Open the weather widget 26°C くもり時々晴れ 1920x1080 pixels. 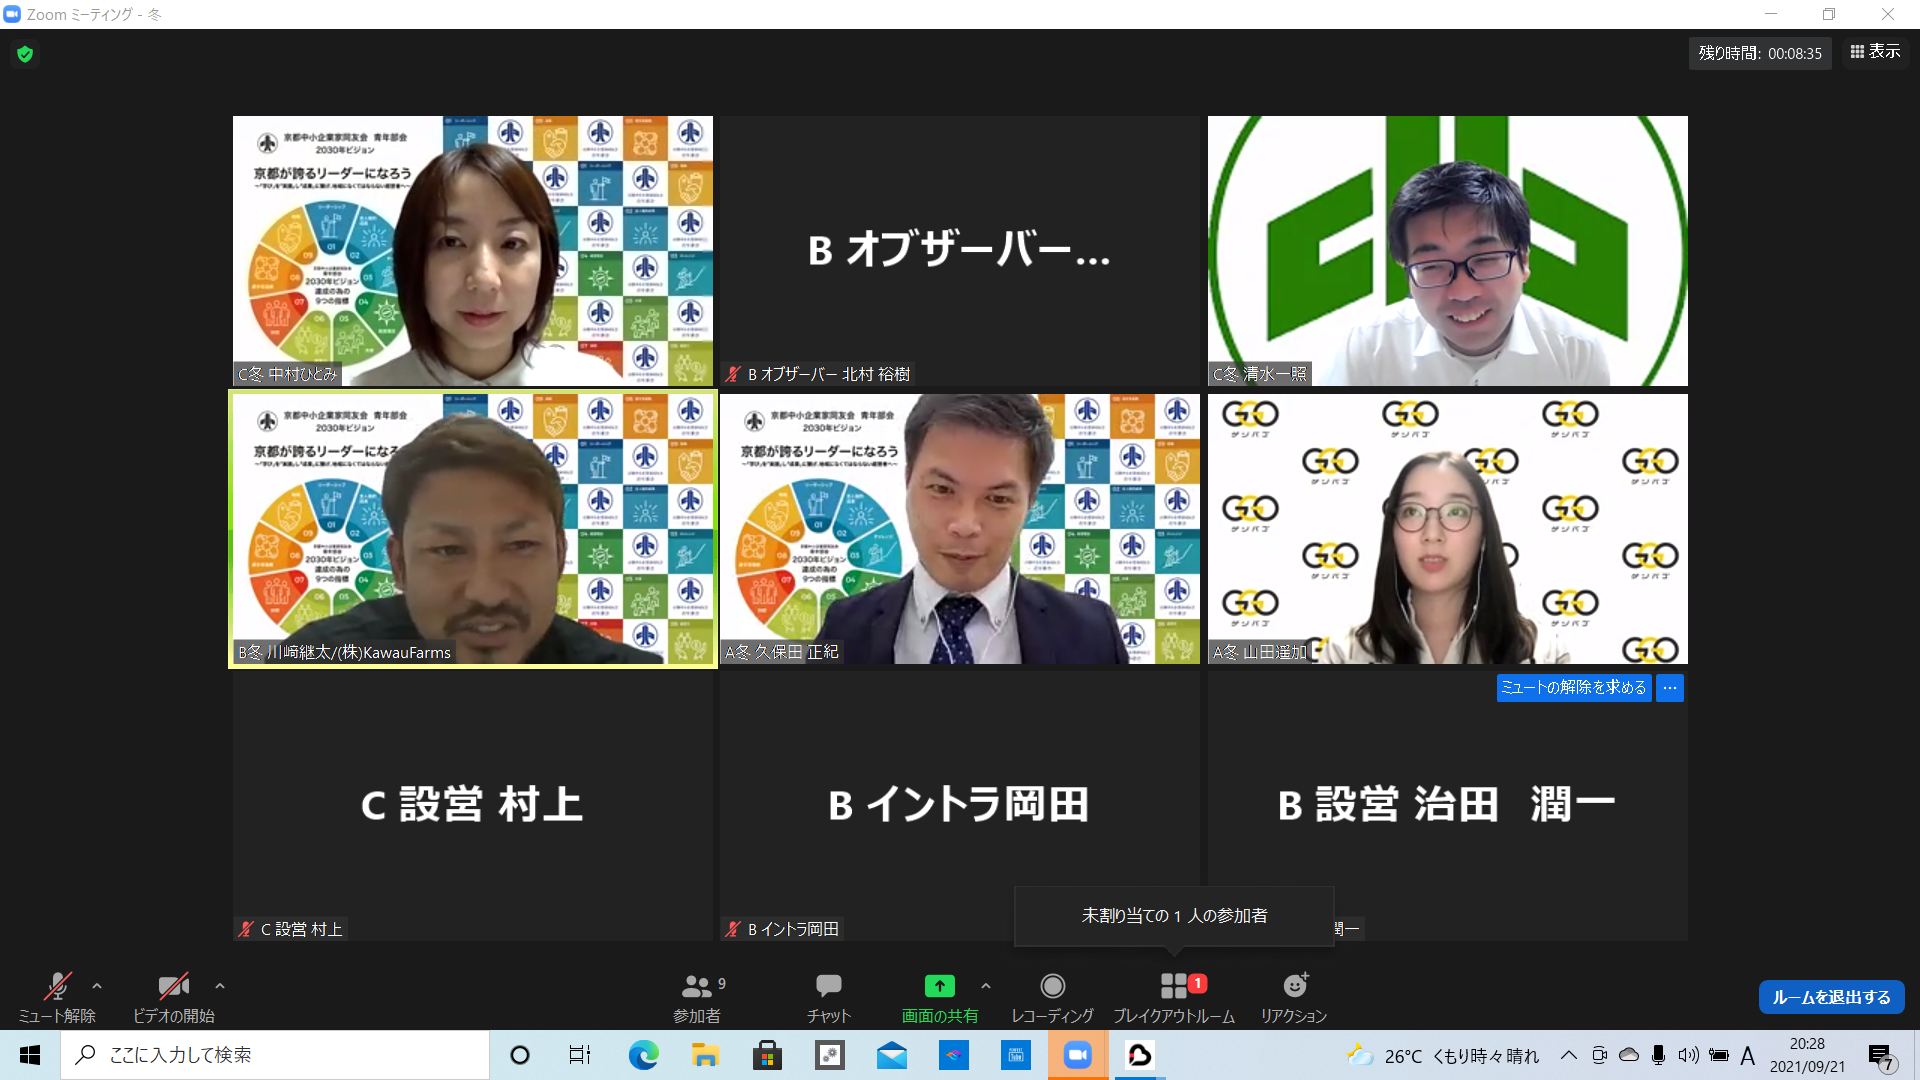pyautogui.click(x=1443, y=1056)
